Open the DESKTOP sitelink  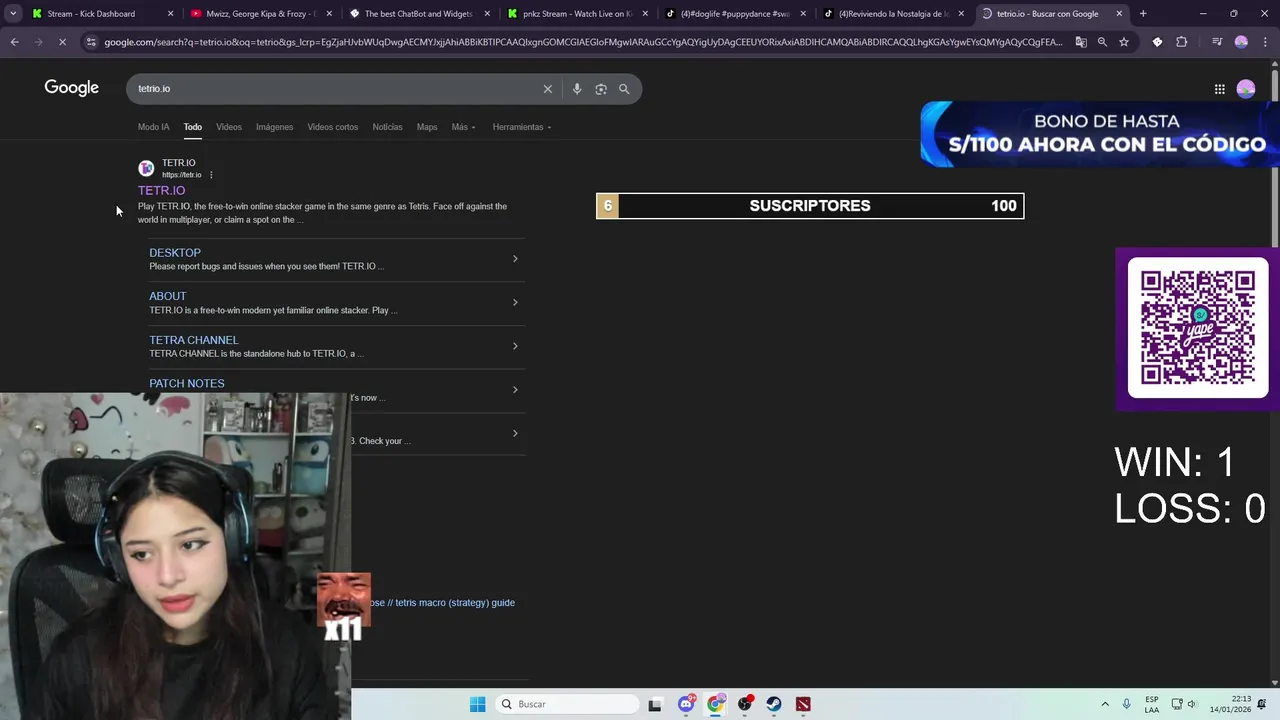coord(175,253)
